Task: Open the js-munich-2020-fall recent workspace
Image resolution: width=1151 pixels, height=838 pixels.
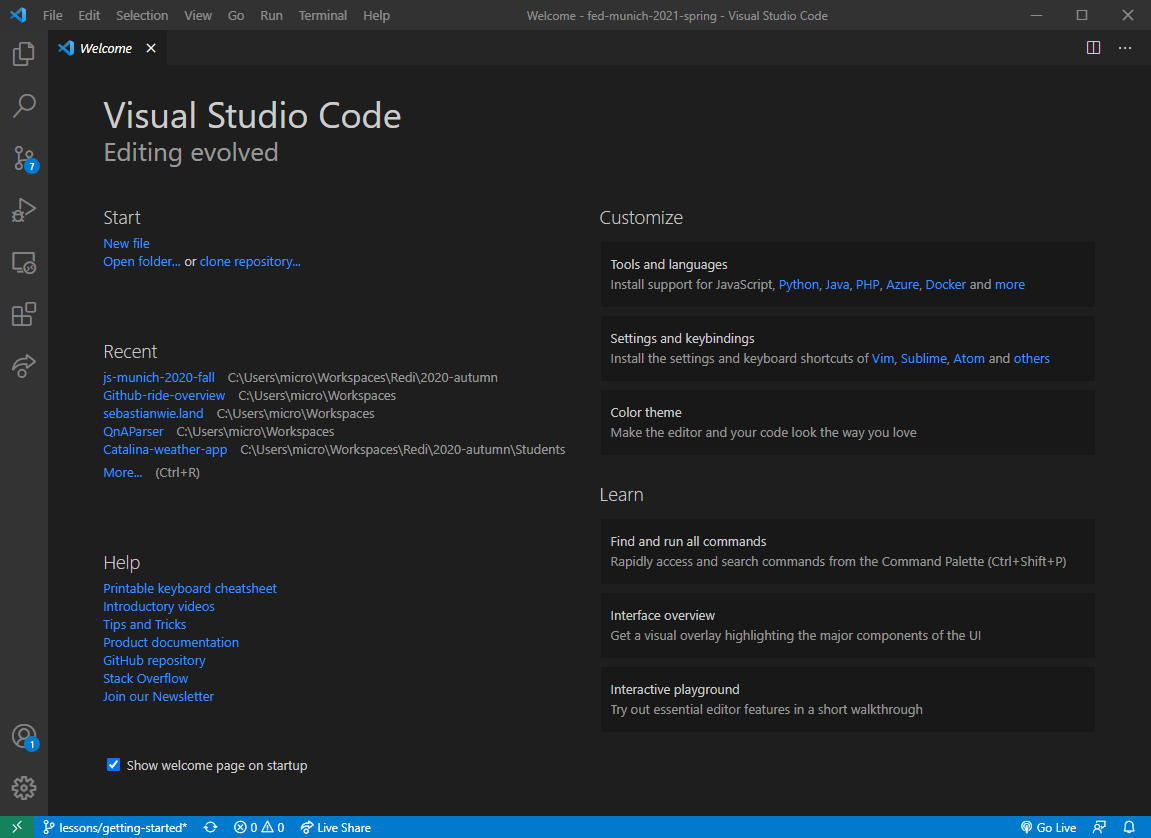Action: [158, 377]
